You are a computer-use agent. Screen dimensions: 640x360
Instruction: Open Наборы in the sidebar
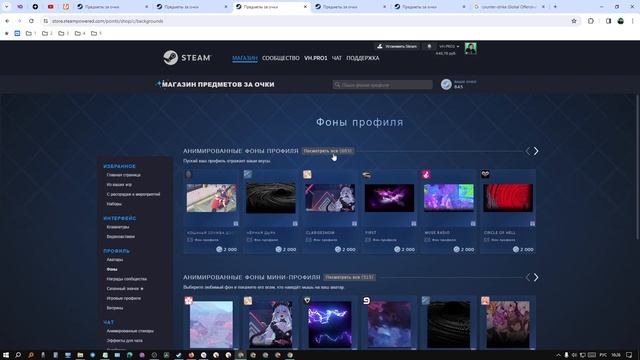point(114,204)
